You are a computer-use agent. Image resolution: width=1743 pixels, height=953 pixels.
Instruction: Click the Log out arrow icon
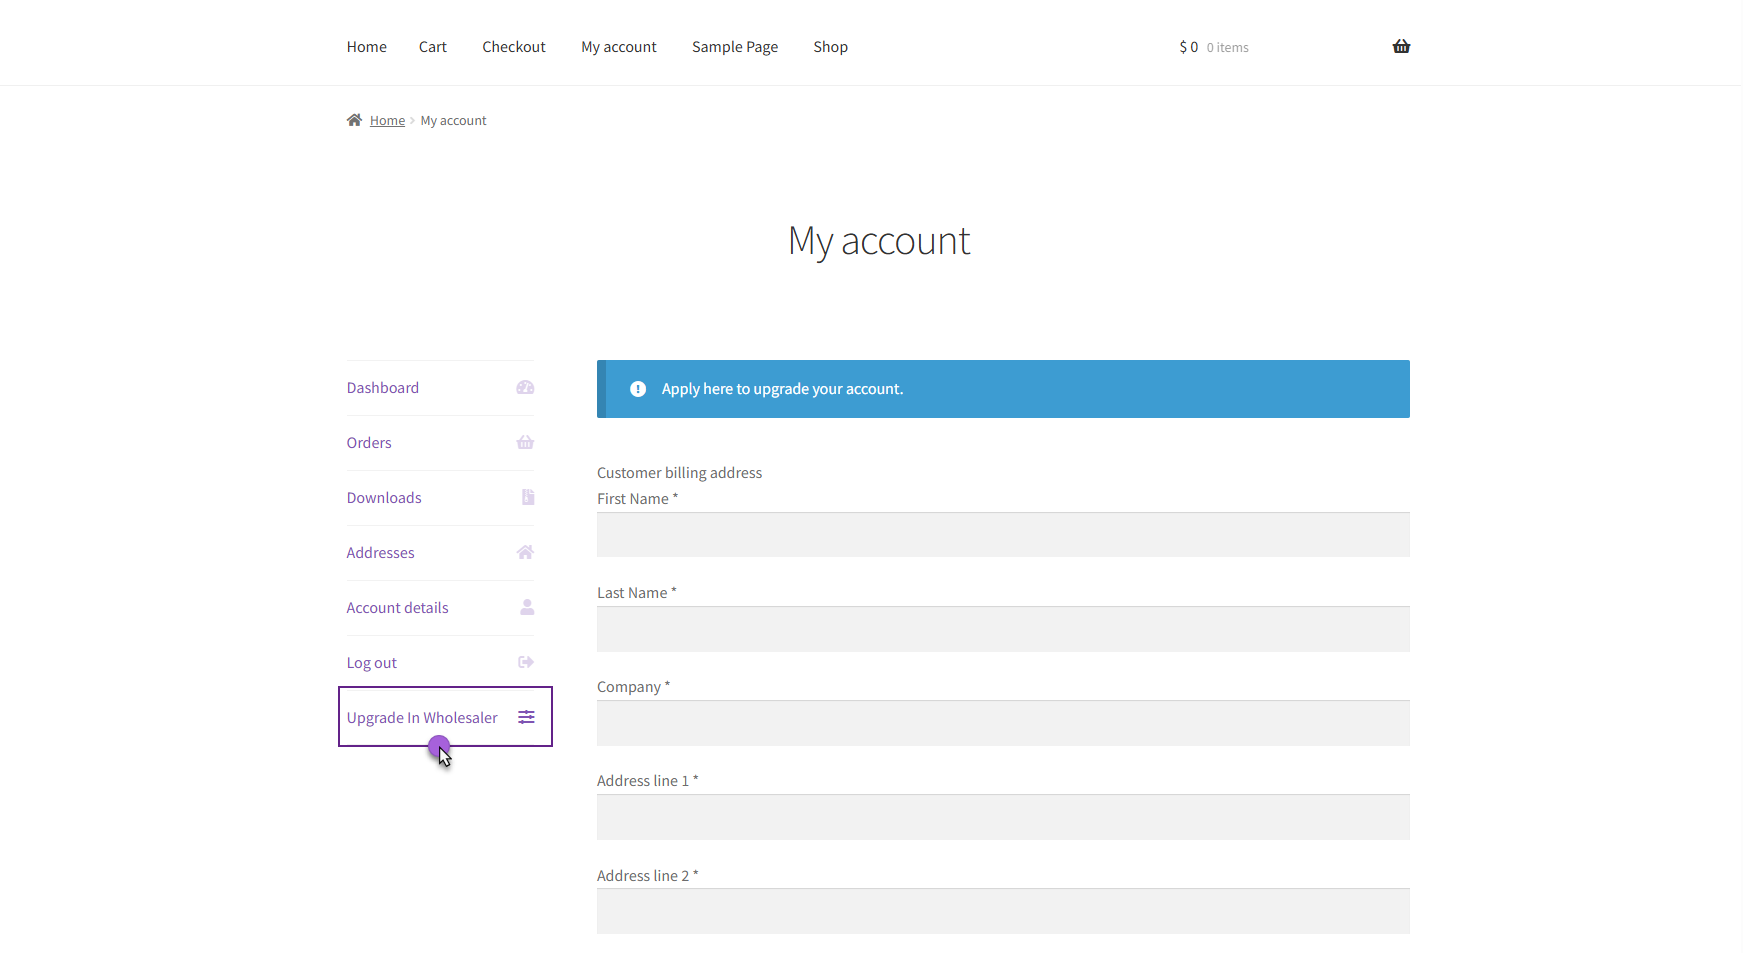(526, 662)
